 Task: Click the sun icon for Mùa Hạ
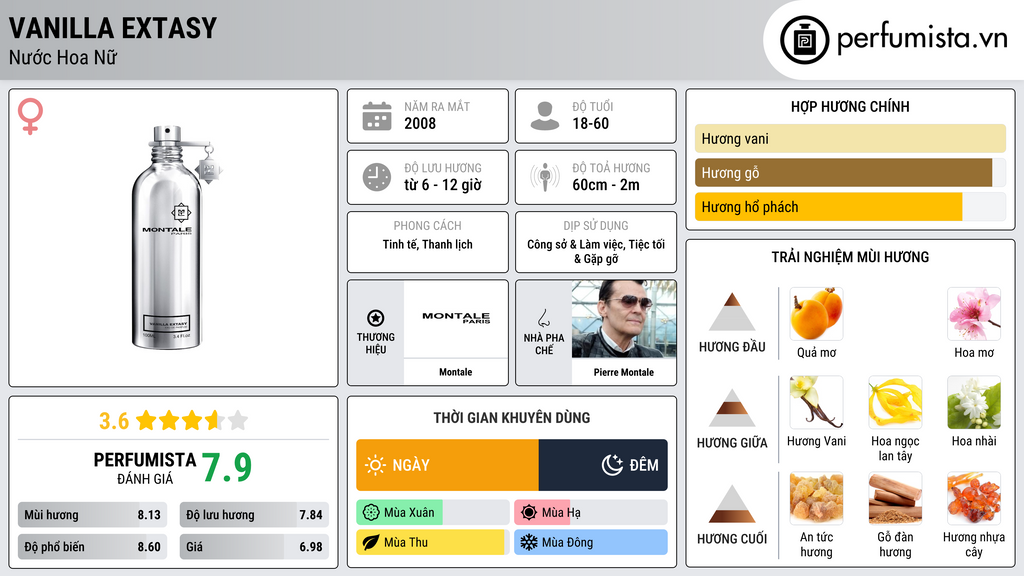pos(529,513)
